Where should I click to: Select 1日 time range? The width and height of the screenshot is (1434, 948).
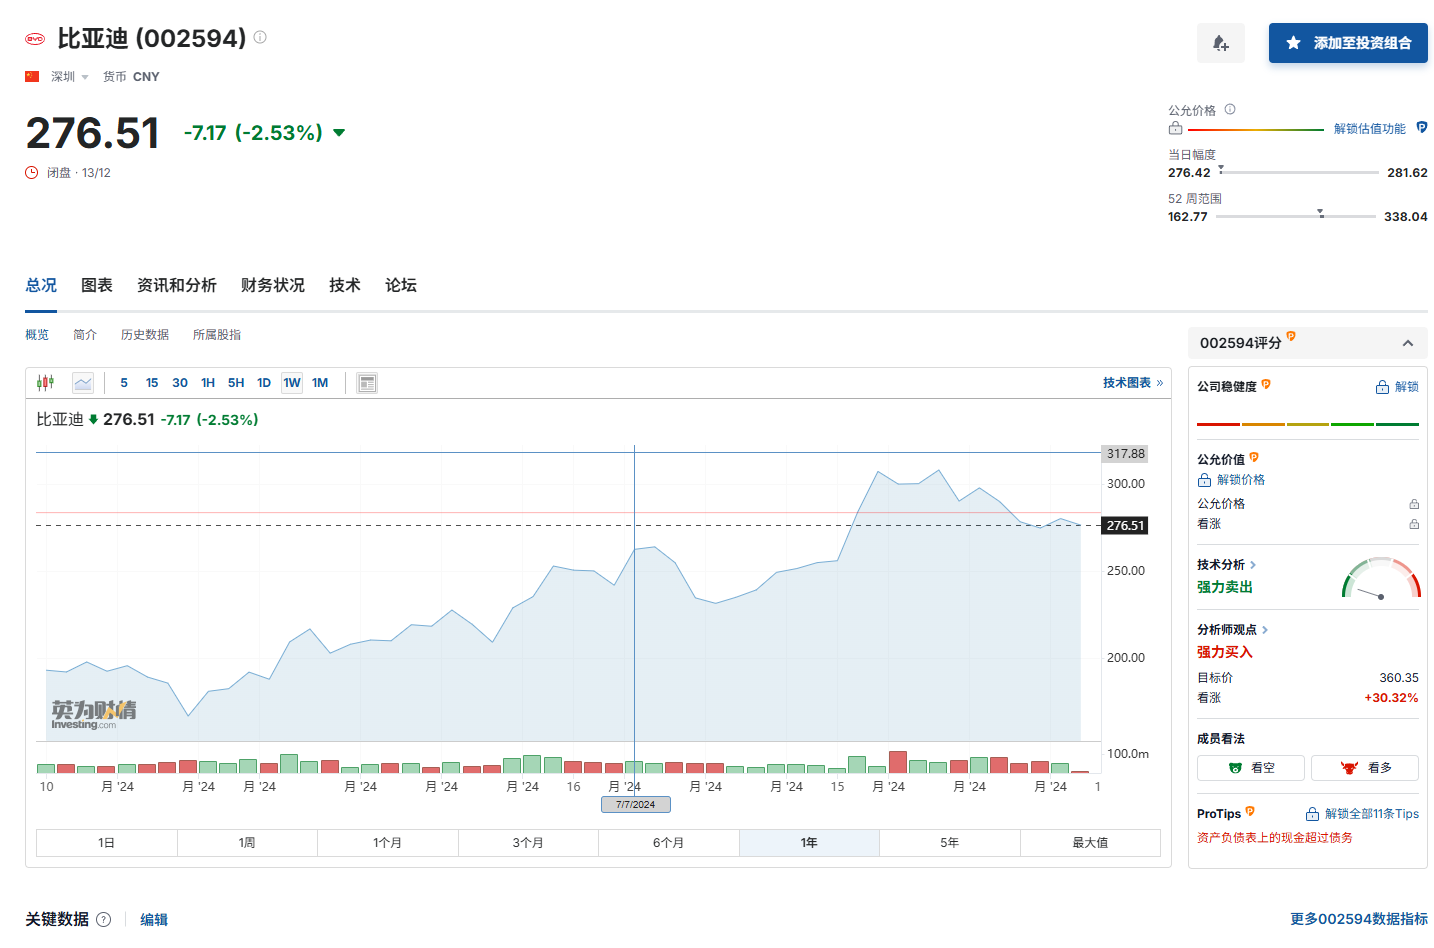(107, 843)
